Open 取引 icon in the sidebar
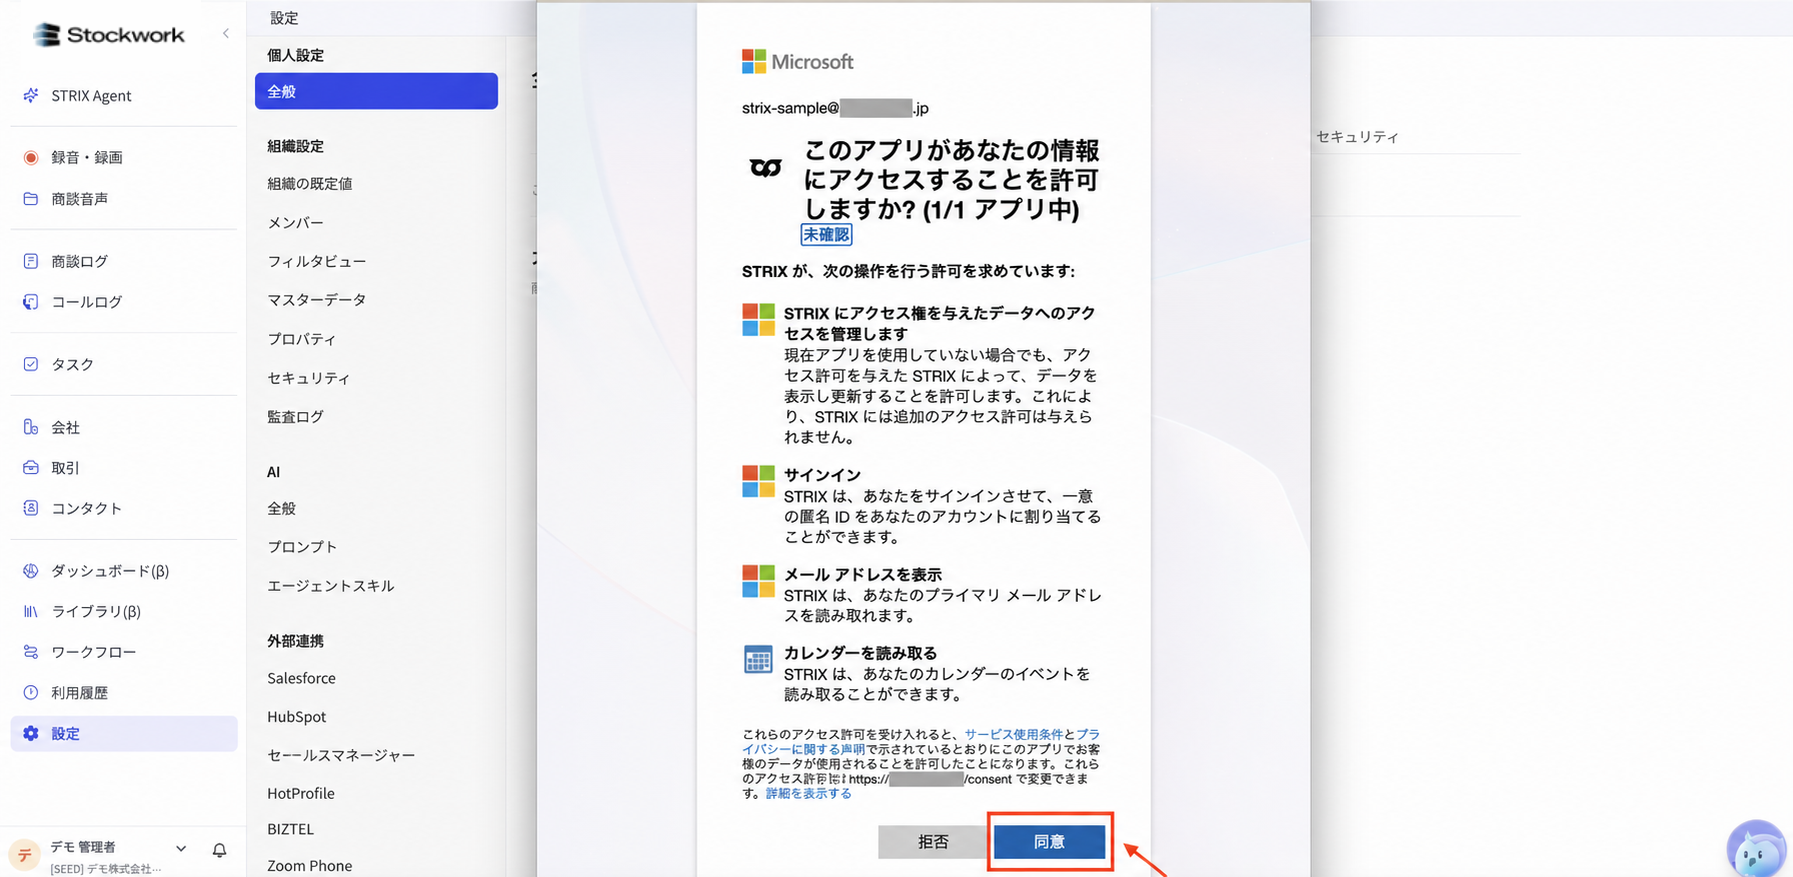This screenshot has height=877, width=1793. coord(31,467)
